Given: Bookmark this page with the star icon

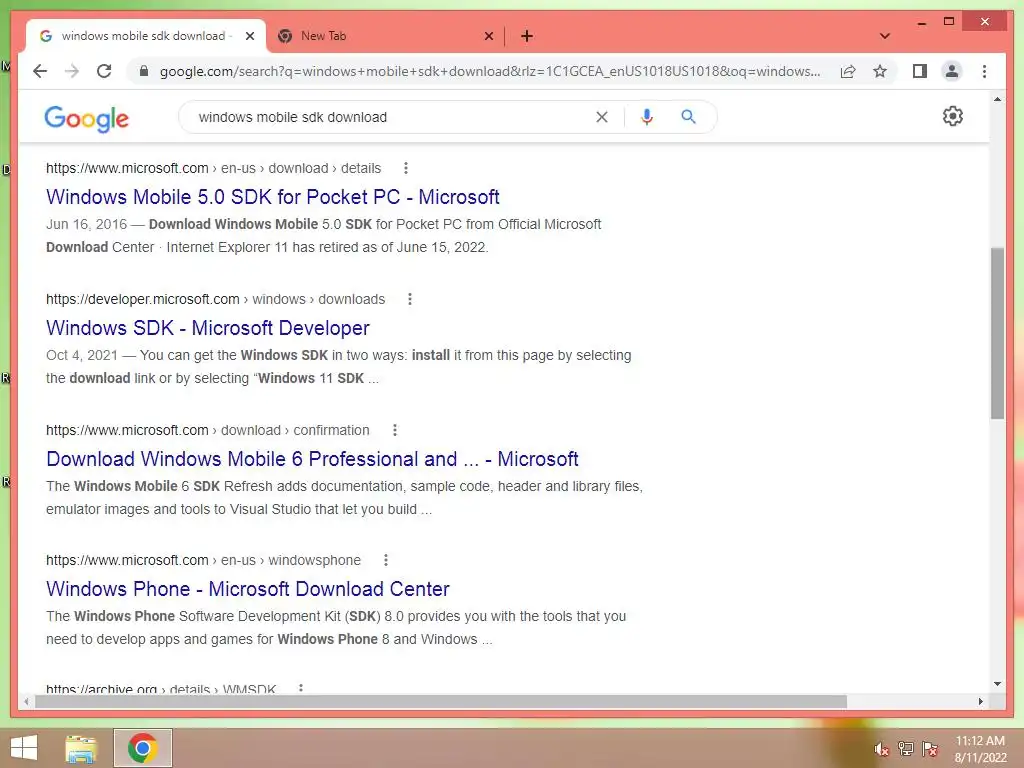Looking at the screenshot, I should 880,71.
